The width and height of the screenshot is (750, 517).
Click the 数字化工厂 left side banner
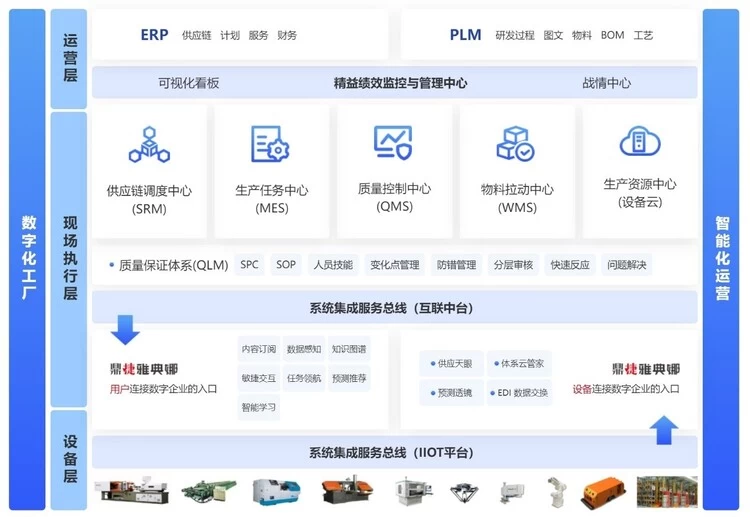point(28,258)
